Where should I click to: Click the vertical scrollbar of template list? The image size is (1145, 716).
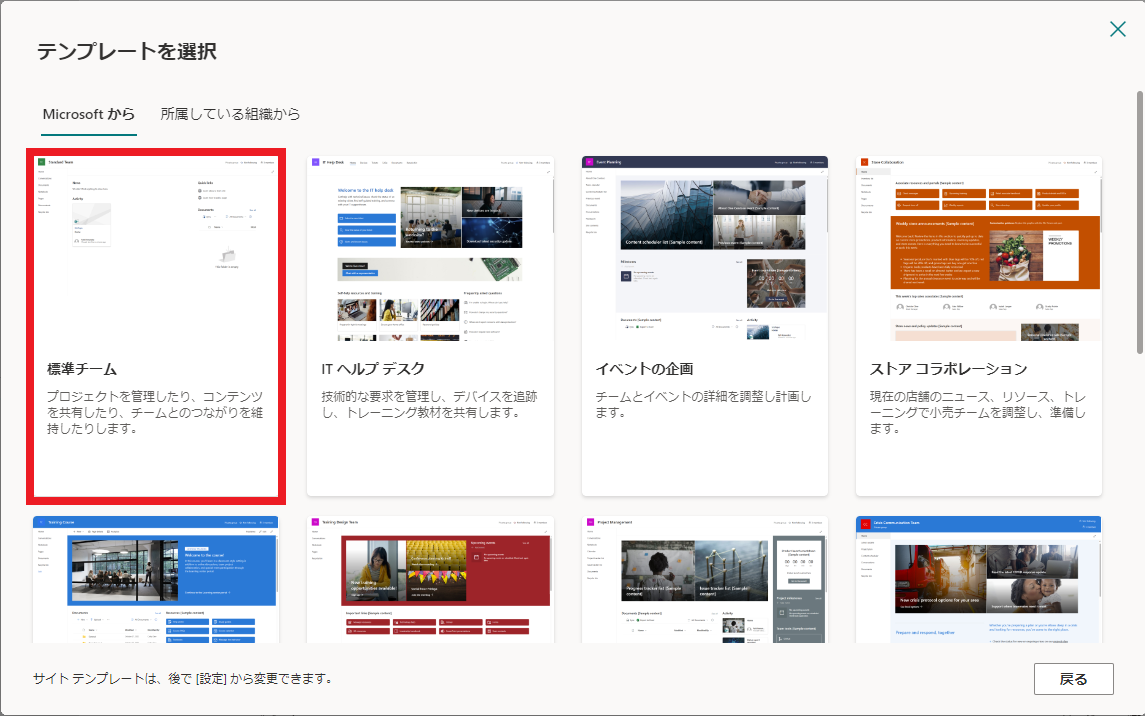click(1140, 223)
